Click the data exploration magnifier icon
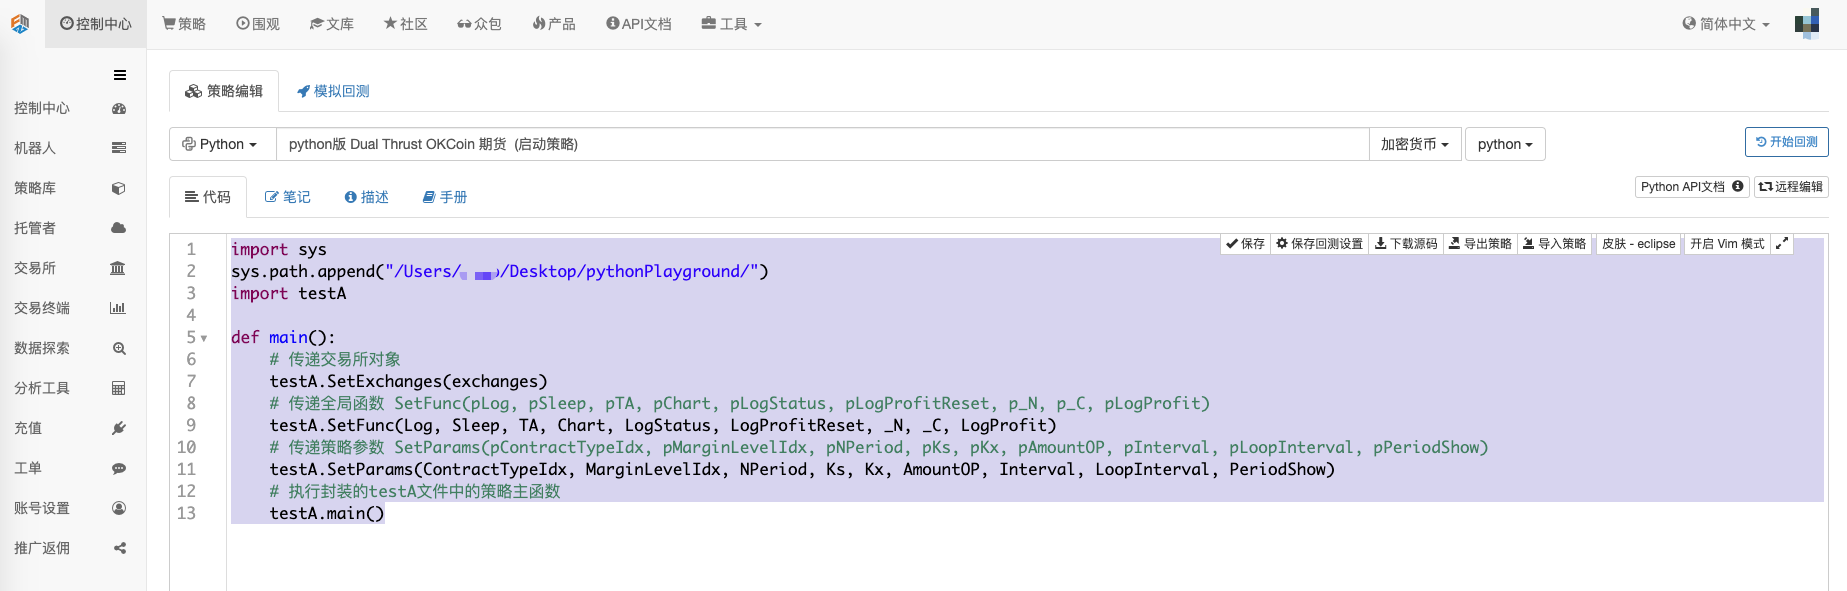 [x=119, y=348]
